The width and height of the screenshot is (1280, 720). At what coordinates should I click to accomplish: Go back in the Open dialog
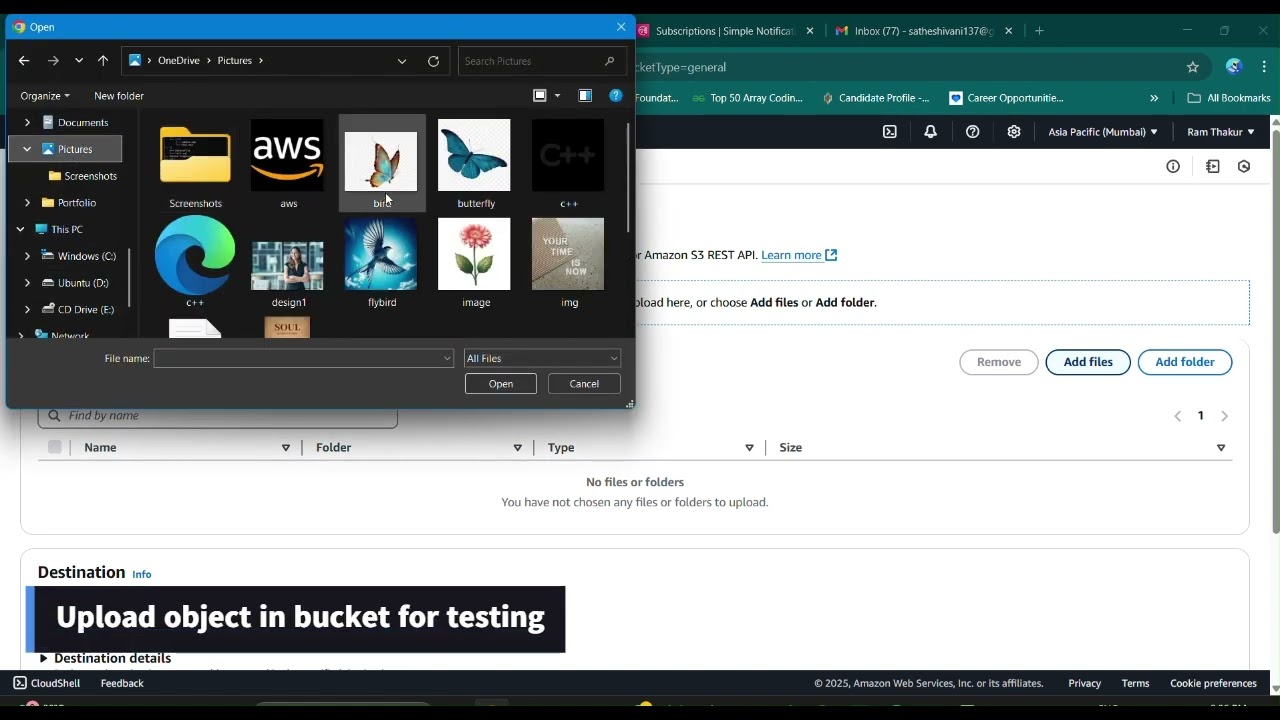coord(24,61)
